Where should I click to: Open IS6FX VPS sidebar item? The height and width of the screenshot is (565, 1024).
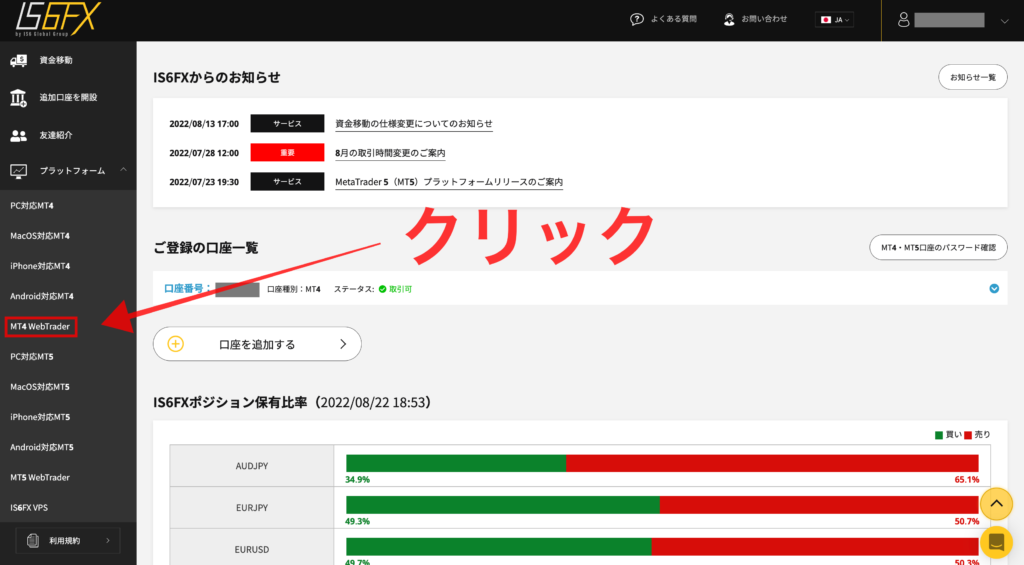coord(29,508)
